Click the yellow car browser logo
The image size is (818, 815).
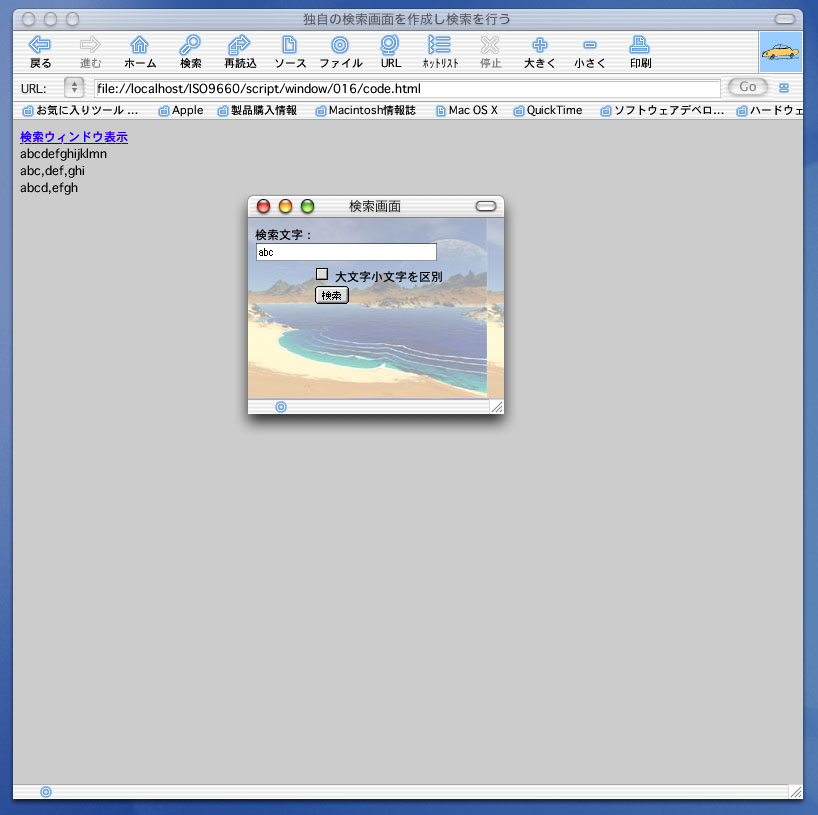780,52
